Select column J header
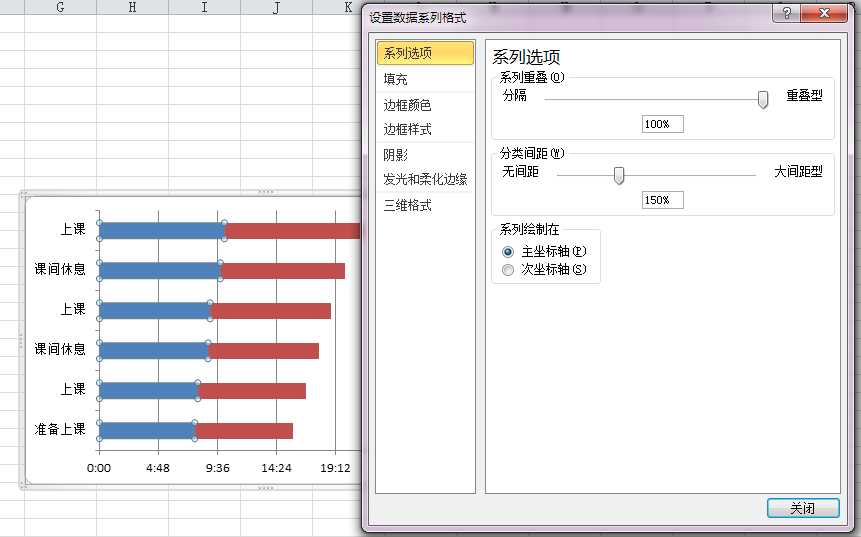 pos(276,7)
